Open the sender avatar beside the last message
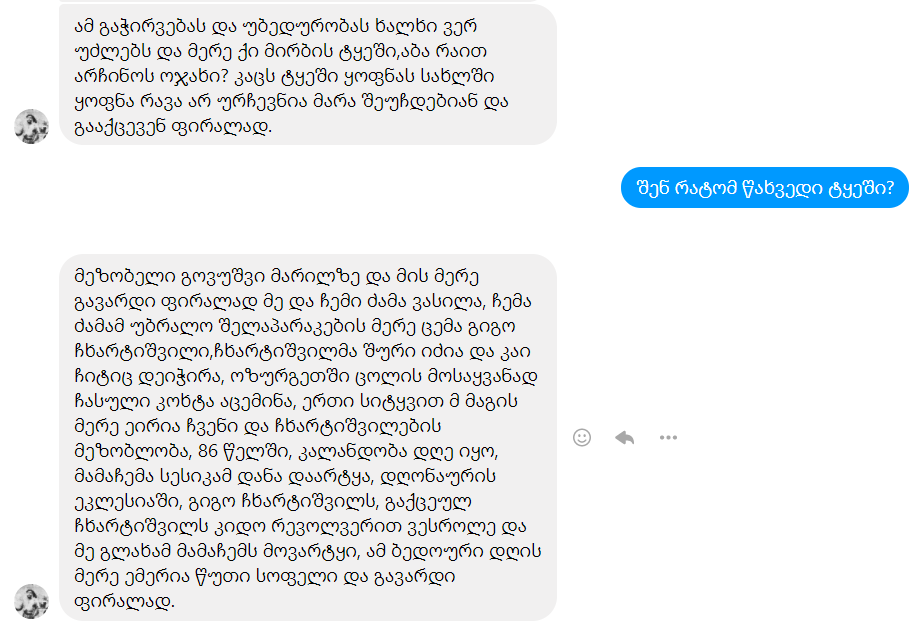The width and height of the screenshot is (919, 632). [32, 601]
